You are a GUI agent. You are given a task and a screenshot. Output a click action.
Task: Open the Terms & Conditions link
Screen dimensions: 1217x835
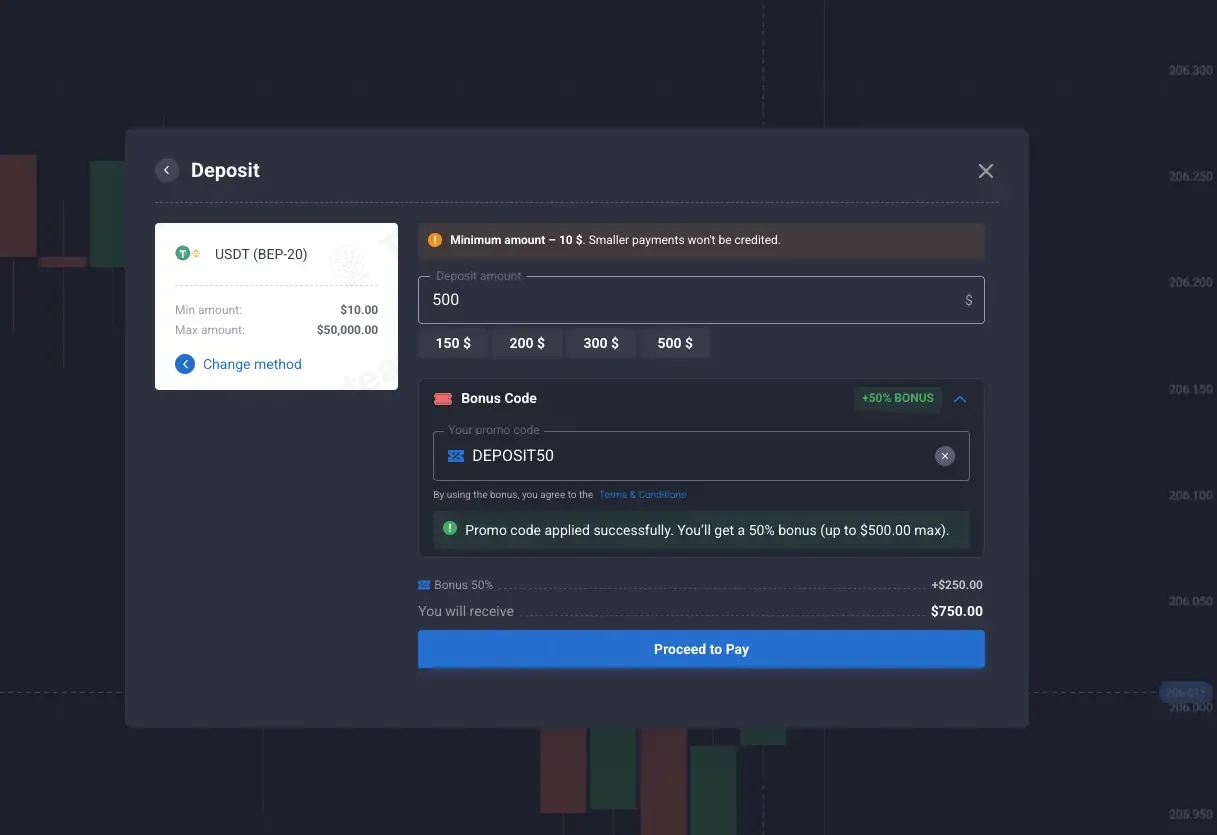pos(643,495)
